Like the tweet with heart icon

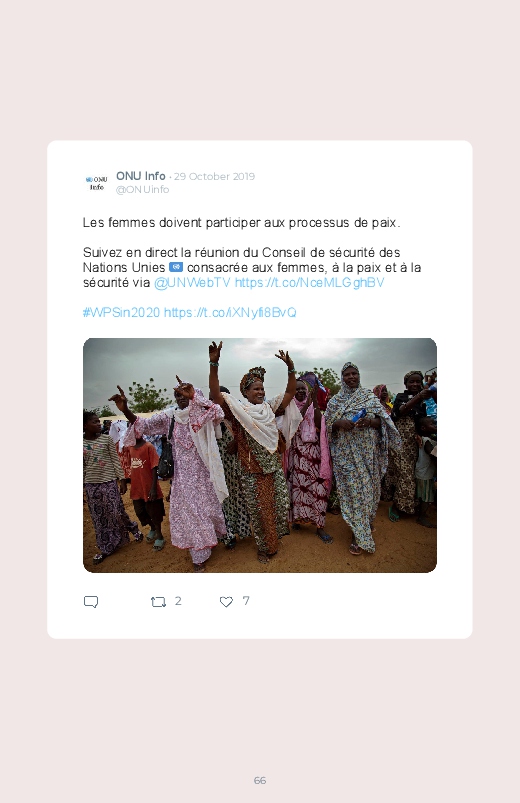(226, 602)
